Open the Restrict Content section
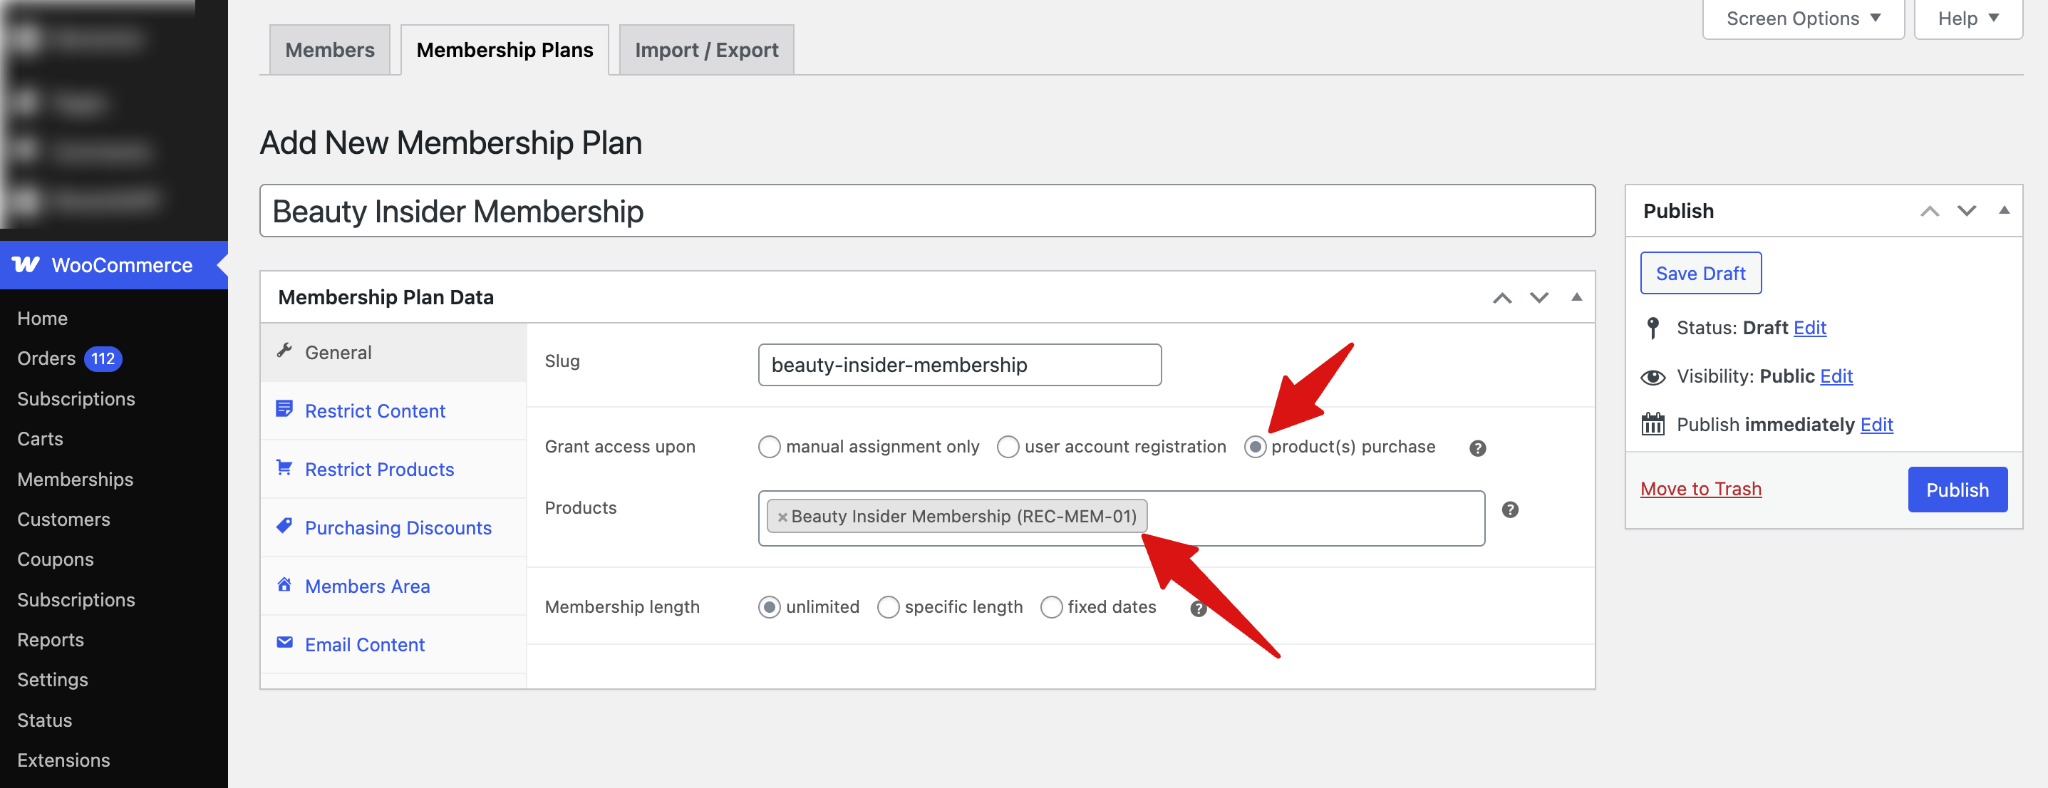 click(x=394, y=411)
